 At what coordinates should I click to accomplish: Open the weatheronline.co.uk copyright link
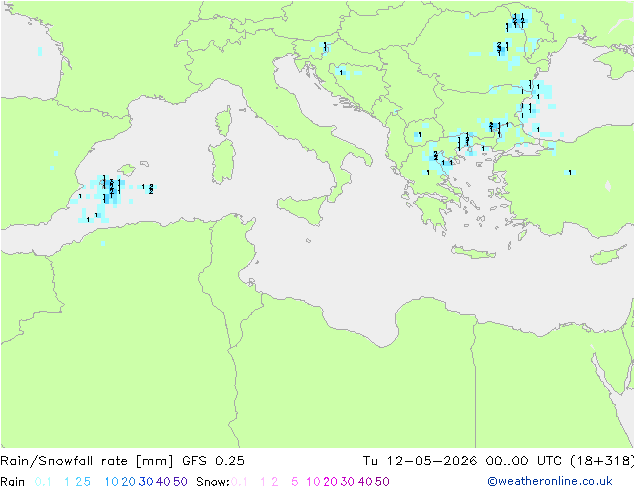coord(550,481)
